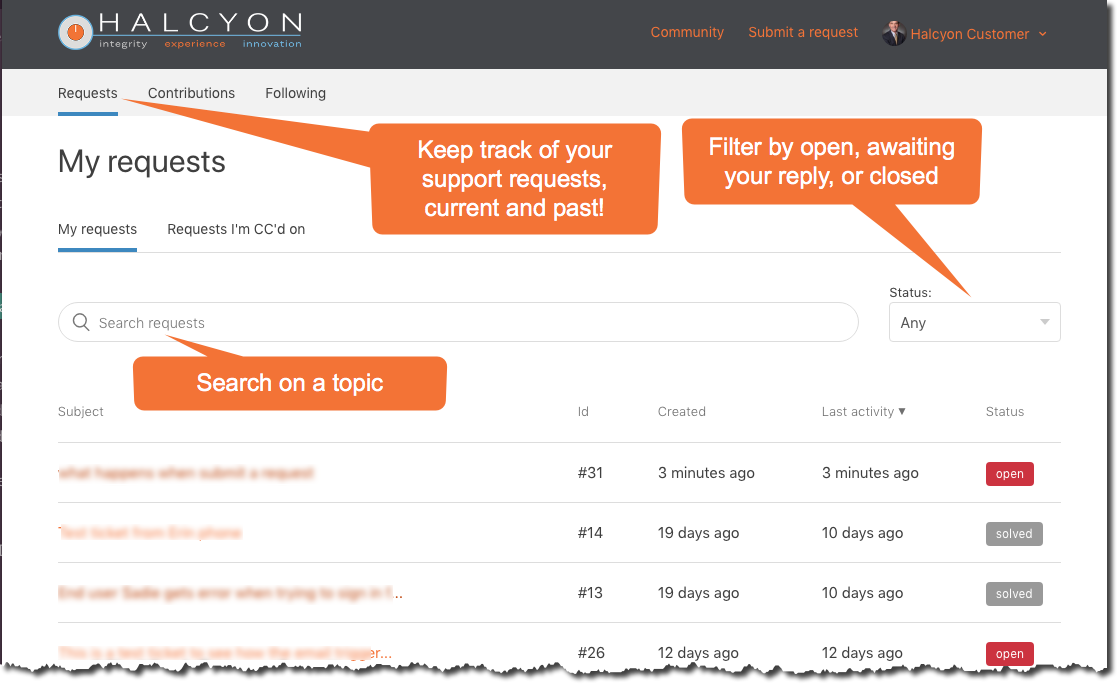The height and width of the screenshot is (684, 1117).
Task: Click the Halcyon Customer avatar photo
Action: coord(893,33)
